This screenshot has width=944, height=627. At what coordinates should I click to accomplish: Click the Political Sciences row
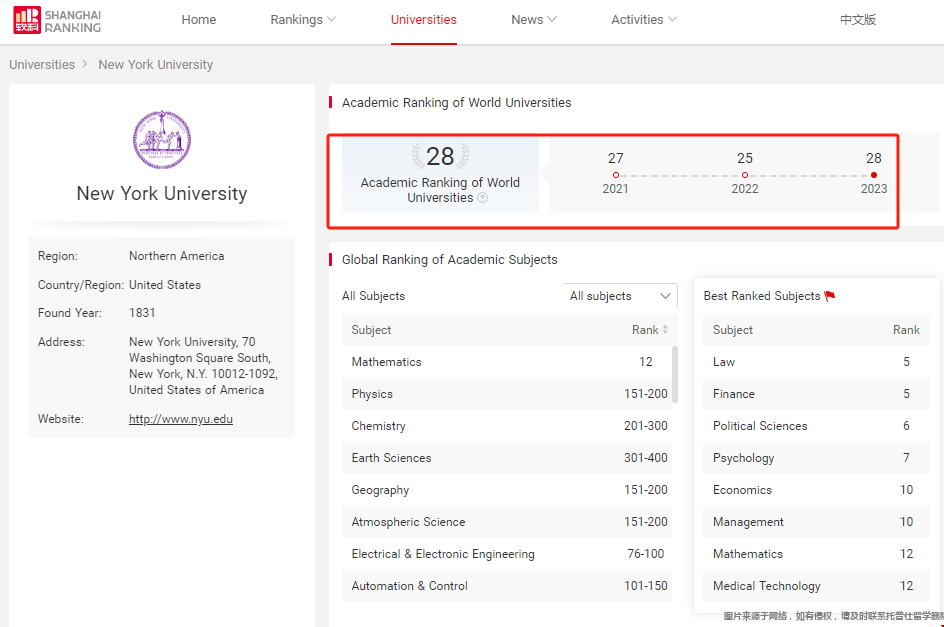[x=816, y=426]
